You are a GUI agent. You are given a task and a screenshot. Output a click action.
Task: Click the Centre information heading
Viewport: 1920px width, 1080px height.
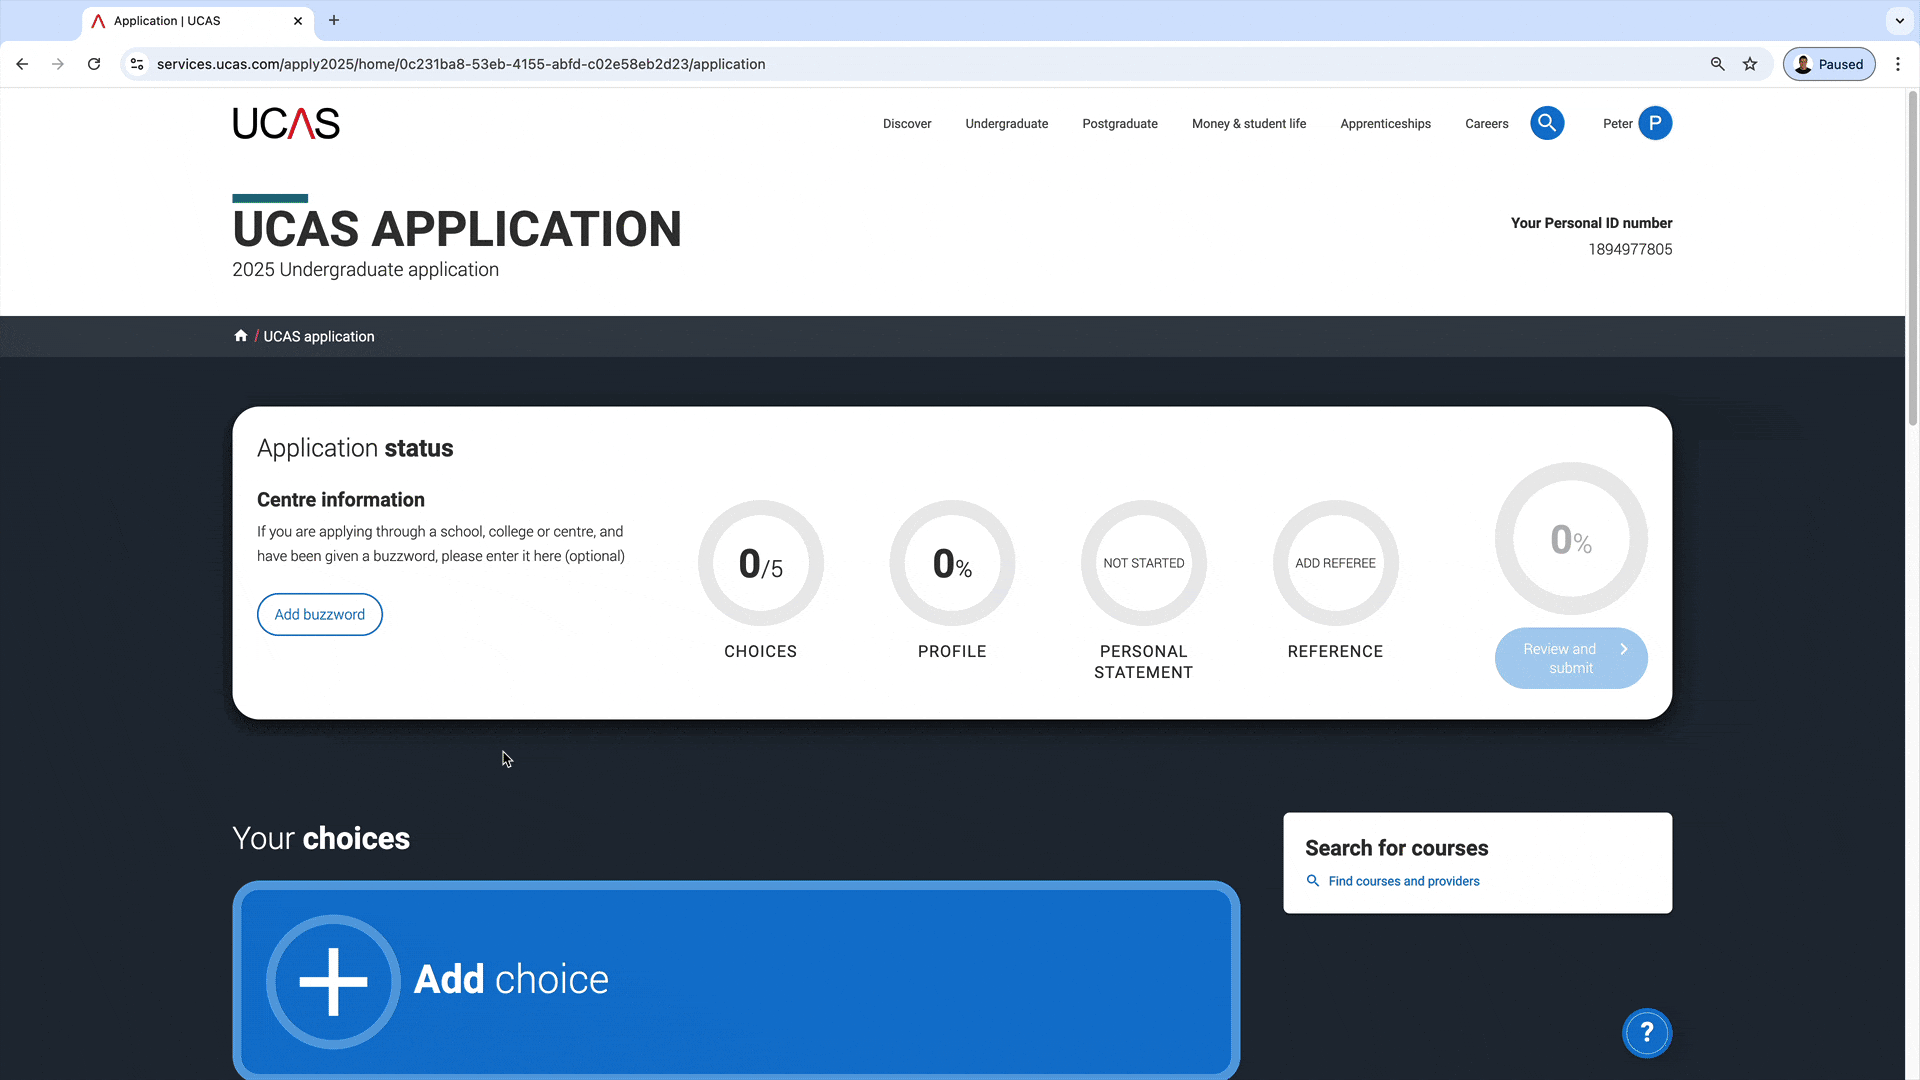pyautogui.click(x=341, y=499)
